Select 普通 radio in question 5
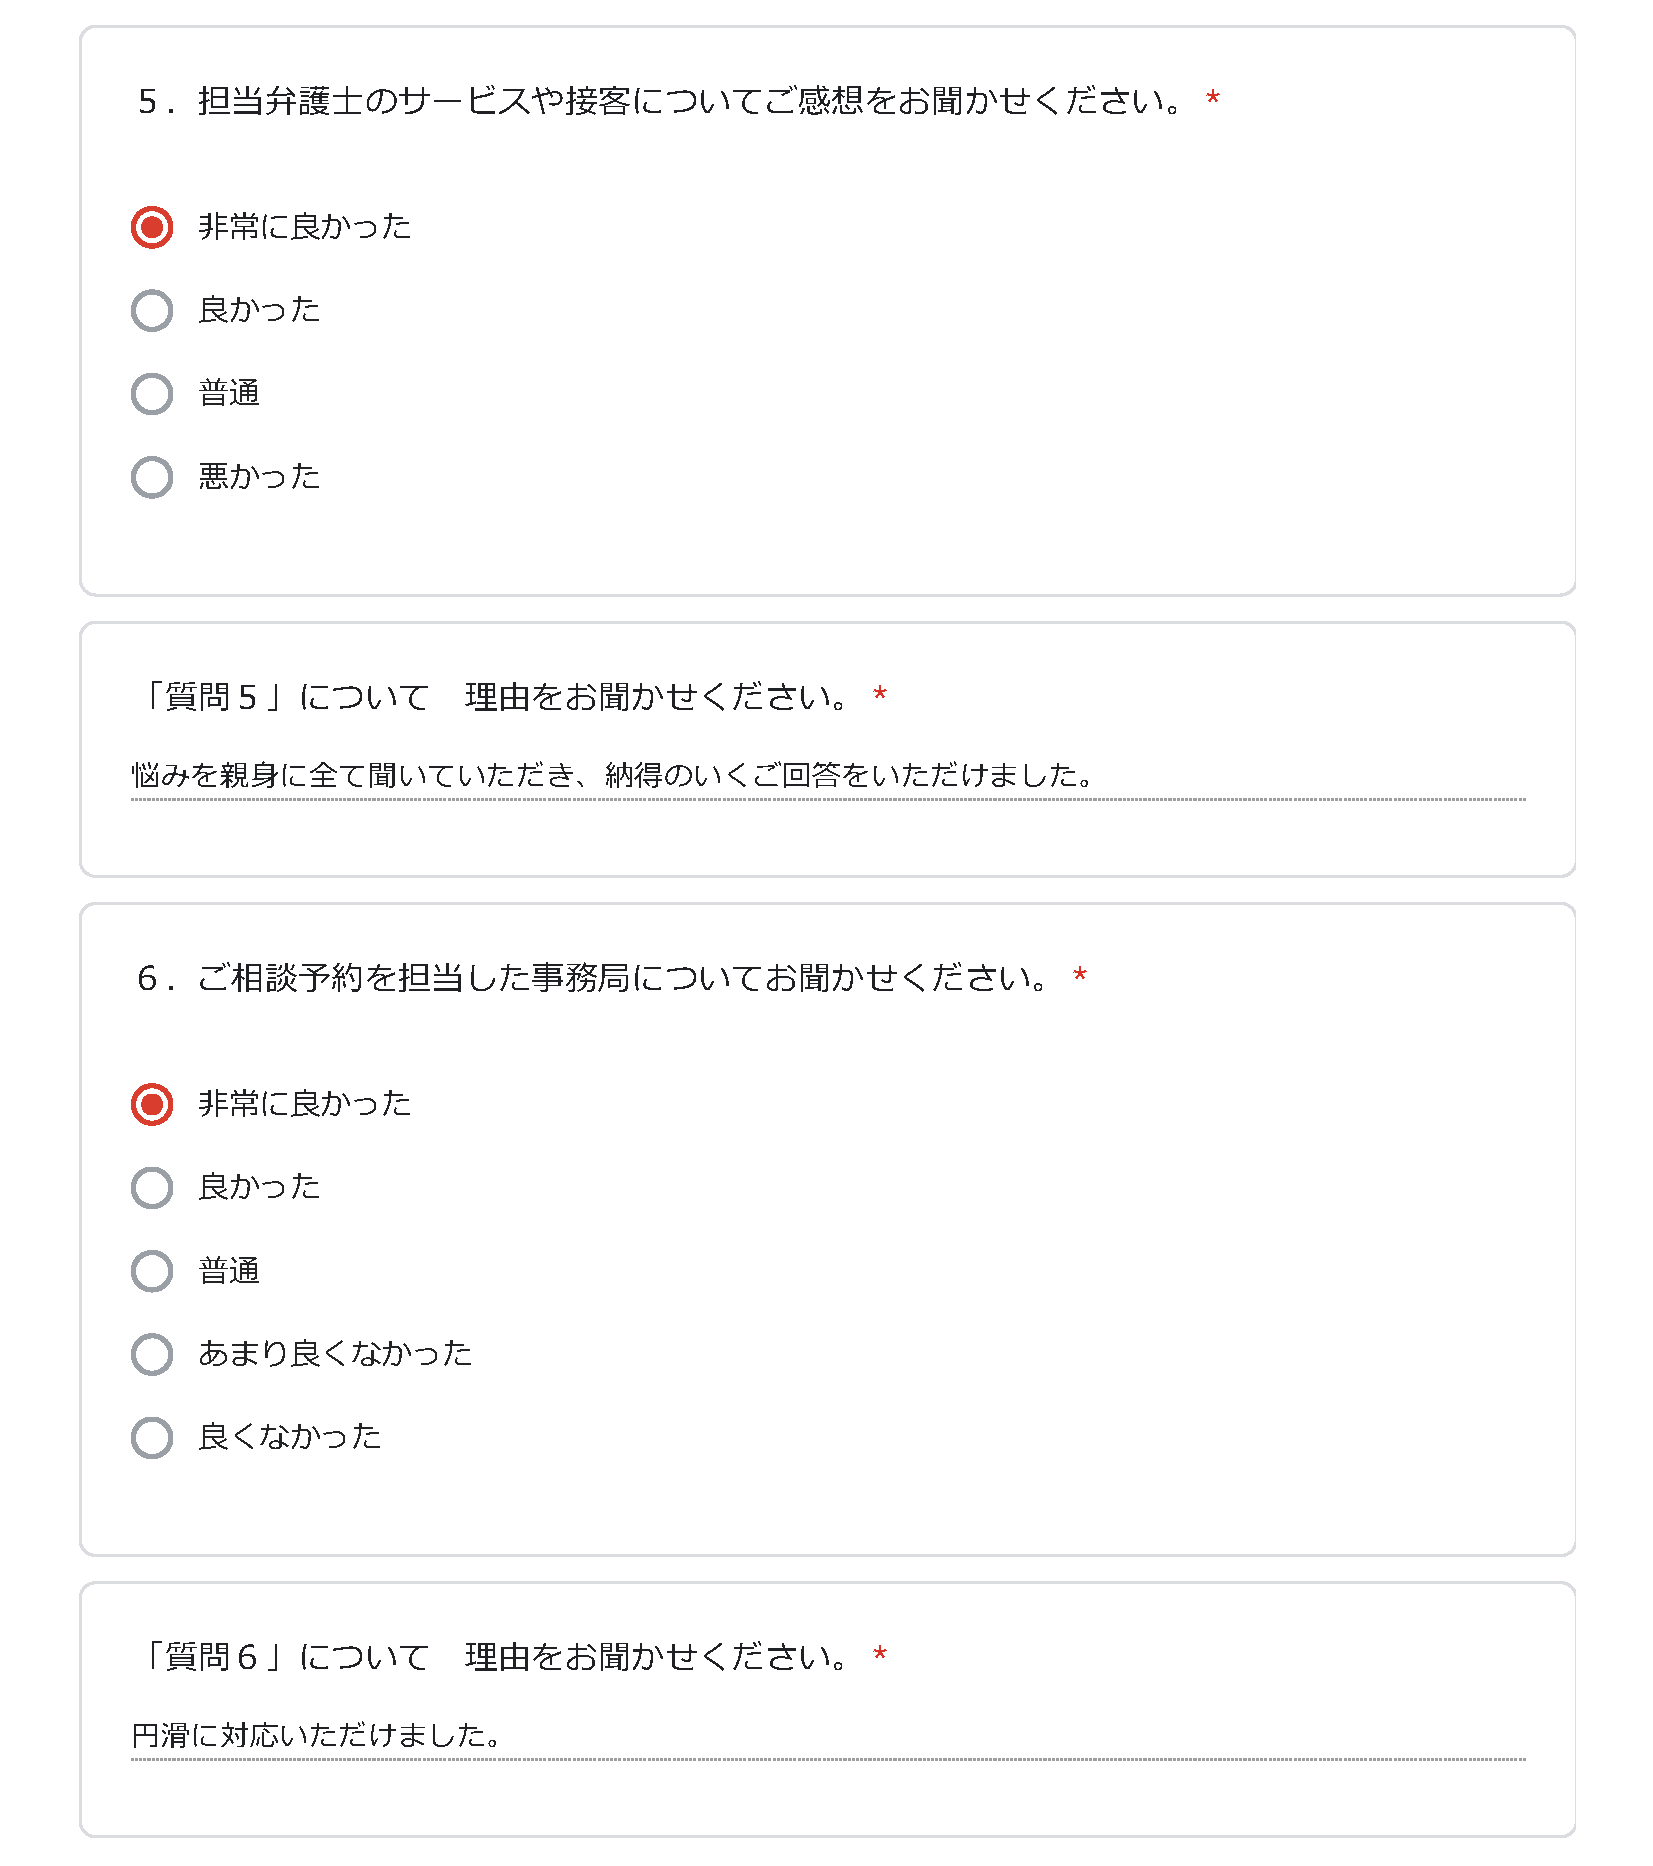1653x1866 pixels. pos(152,394)
